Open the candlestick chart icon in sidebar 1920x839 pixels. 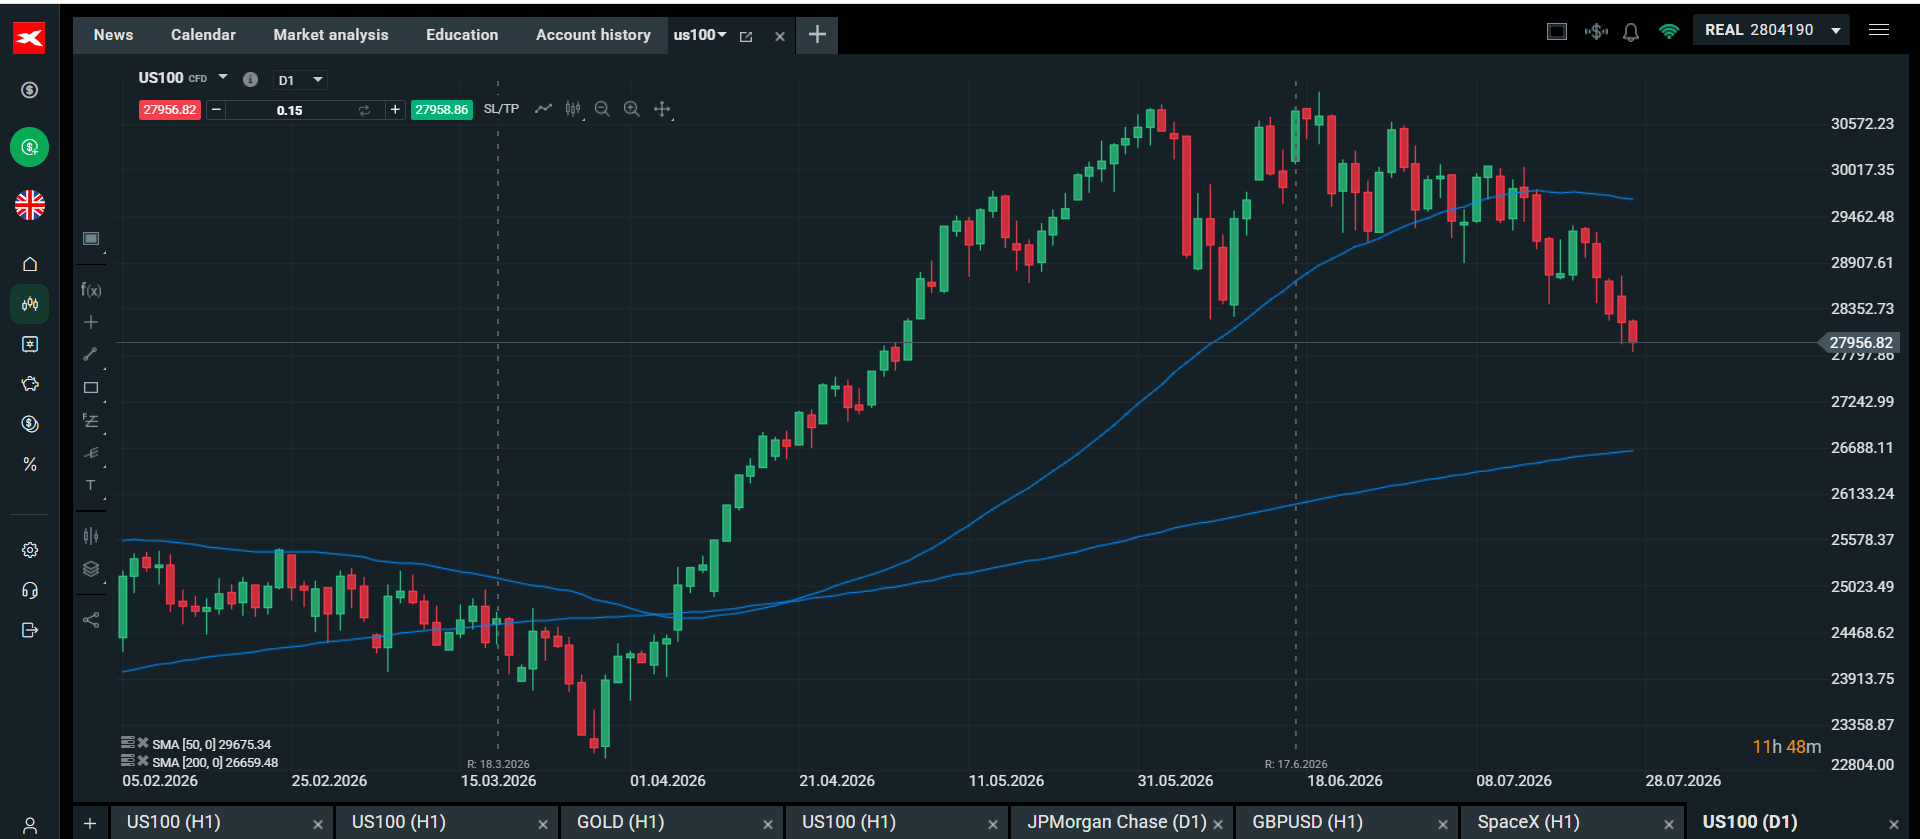click(x=30, y=304)
